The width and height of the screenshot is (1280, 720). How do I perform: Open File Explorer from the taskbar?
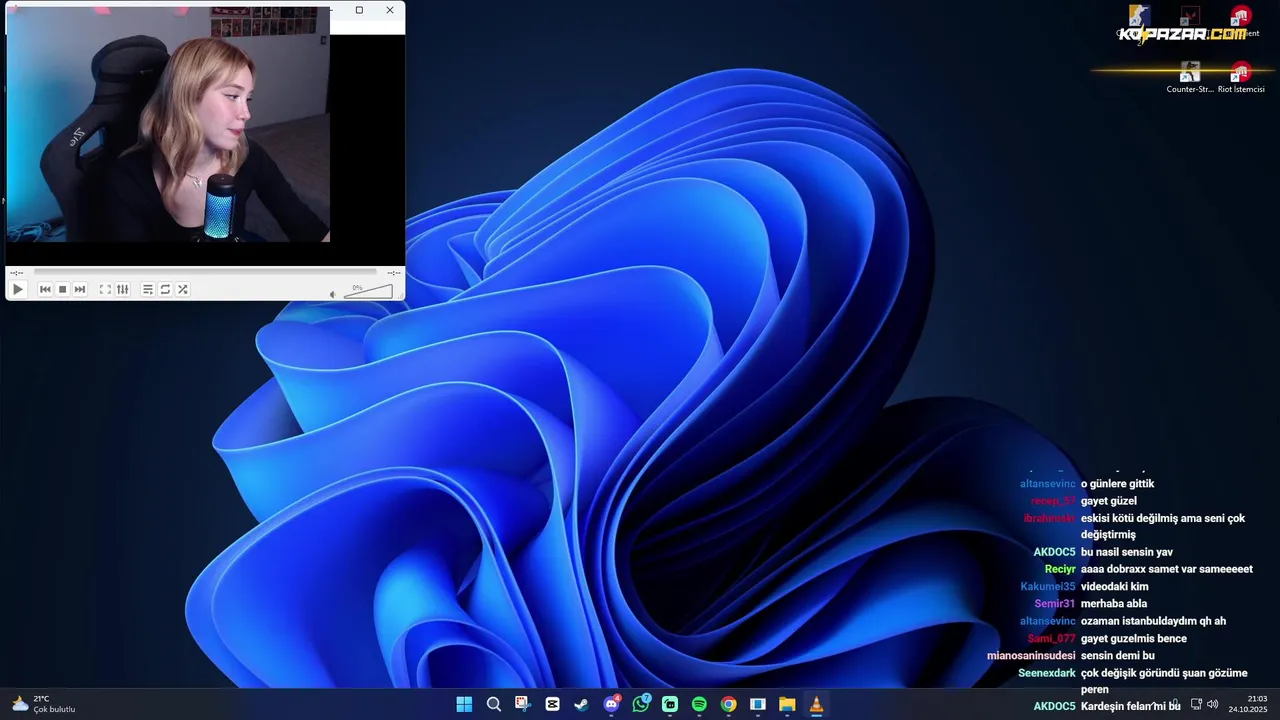click(787, 704)
